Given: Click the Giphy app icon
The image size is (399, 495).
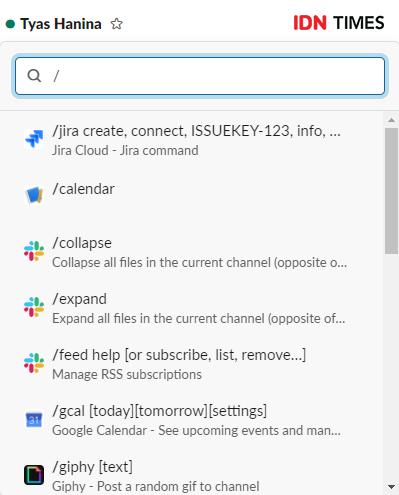Looking at the screenshot, I should pos(34,475).
